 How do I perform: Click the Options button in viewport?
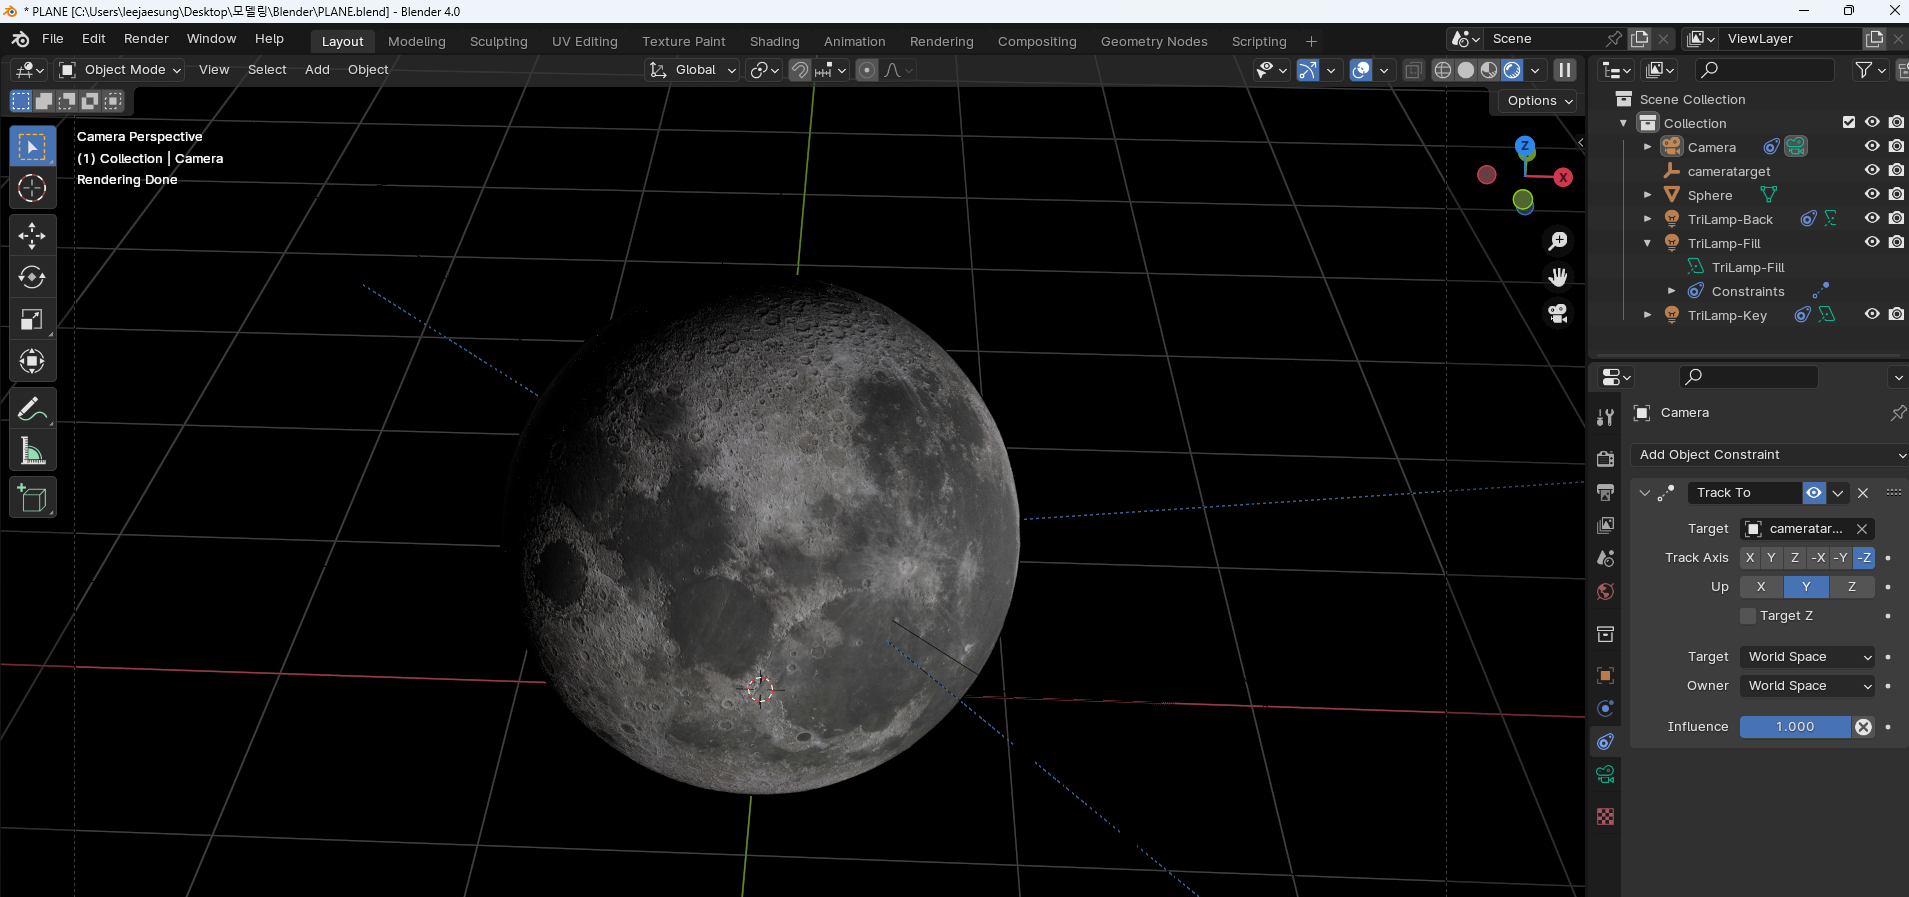pos(1539,101)
